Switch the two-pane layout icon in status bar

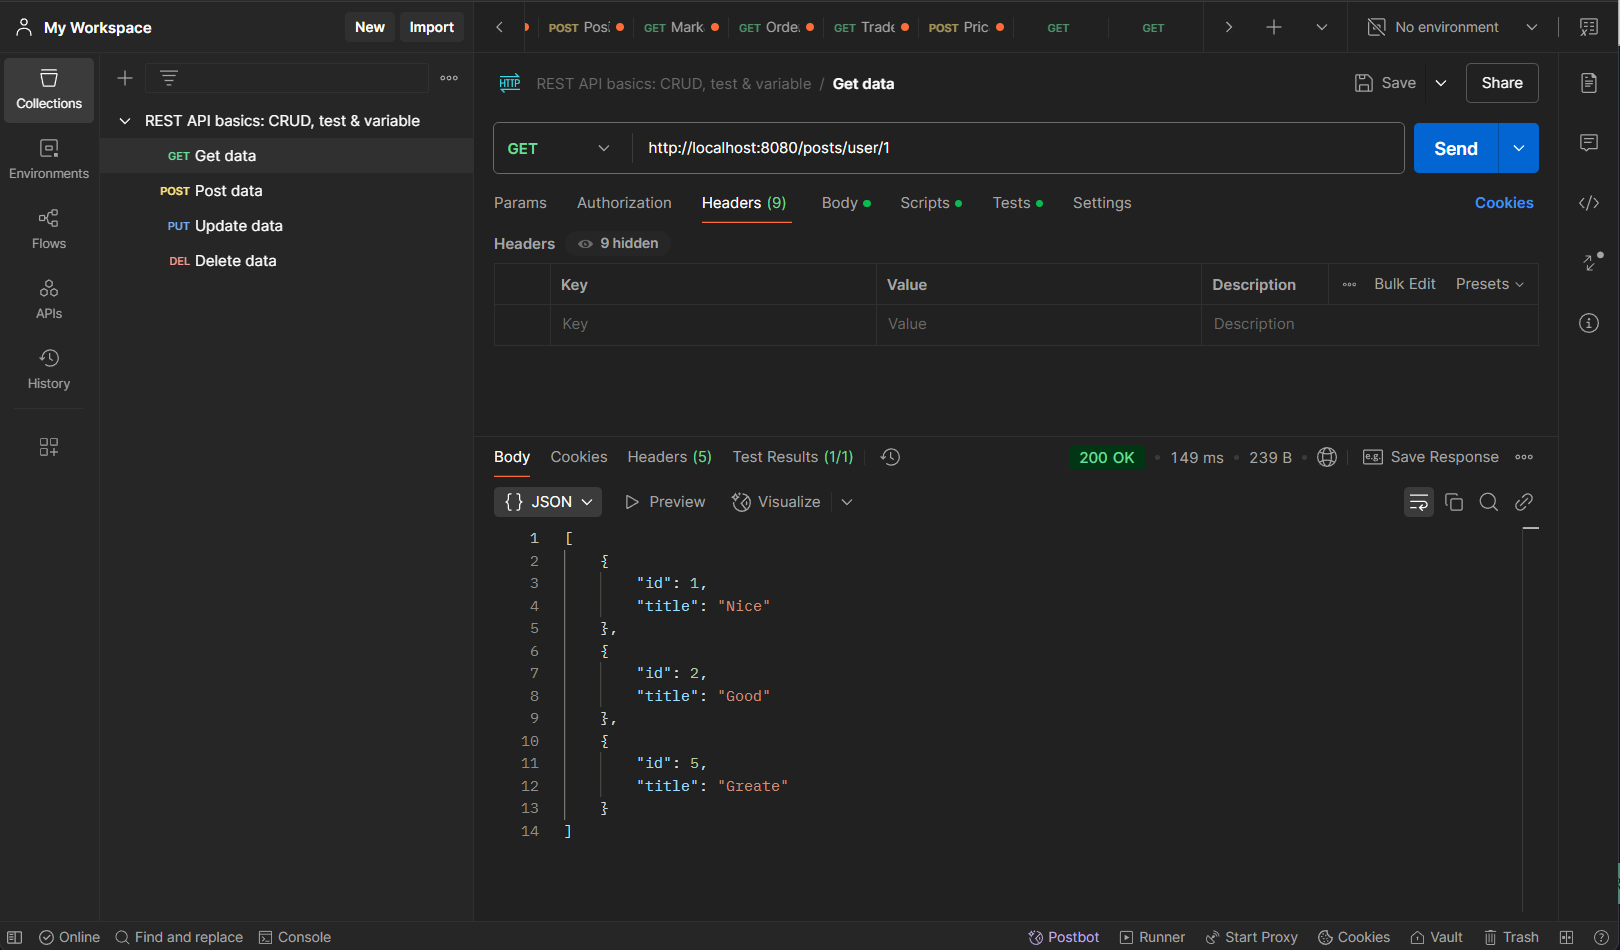1567,937
